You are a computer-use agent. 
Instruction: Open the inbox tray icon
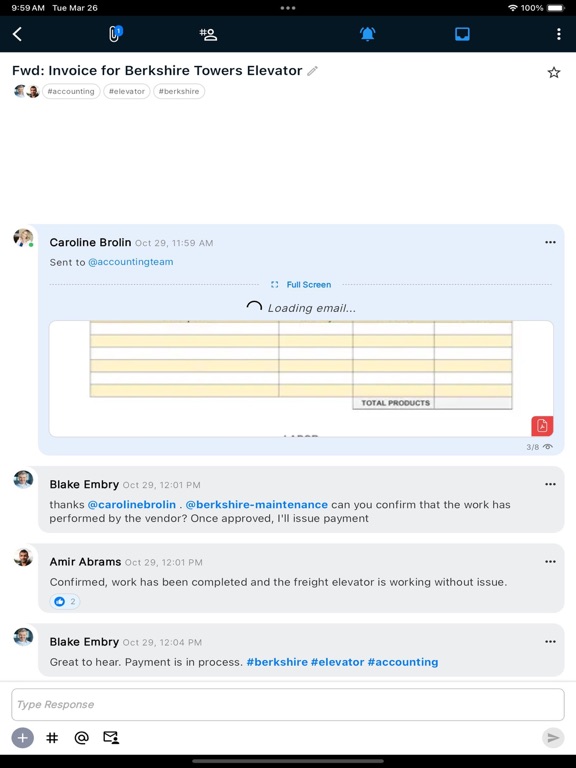pyautogui.click(x=462, y=34)
